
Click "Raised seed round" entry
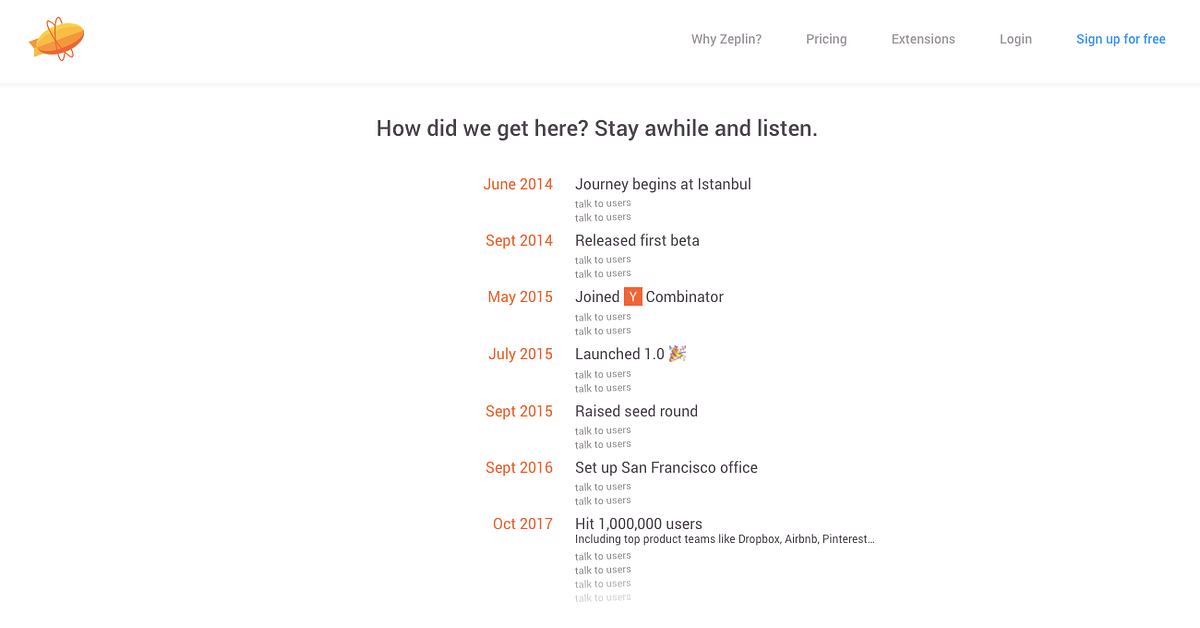[x=636, y=411]
